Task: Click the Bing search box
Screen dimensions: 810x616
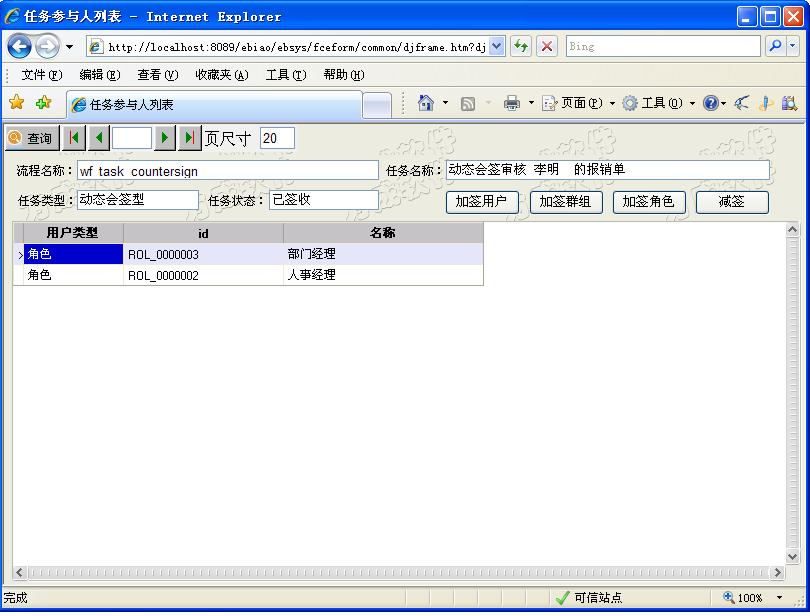Action: (x=663, y=47)
